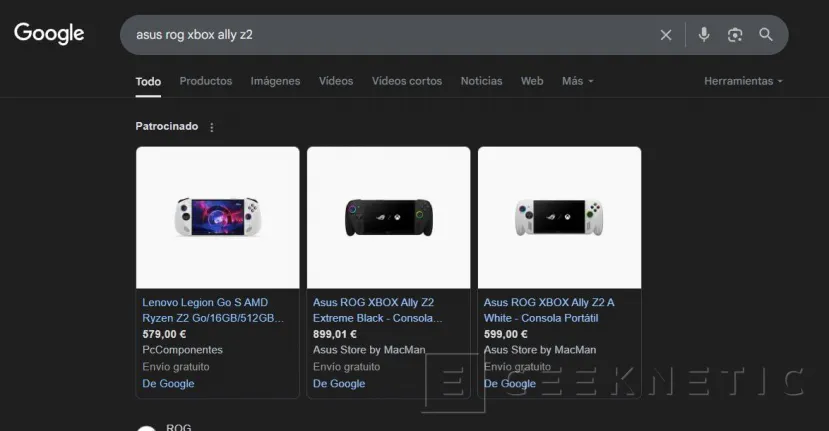
Task: Click the 579,00 € price
Action: 164,334
